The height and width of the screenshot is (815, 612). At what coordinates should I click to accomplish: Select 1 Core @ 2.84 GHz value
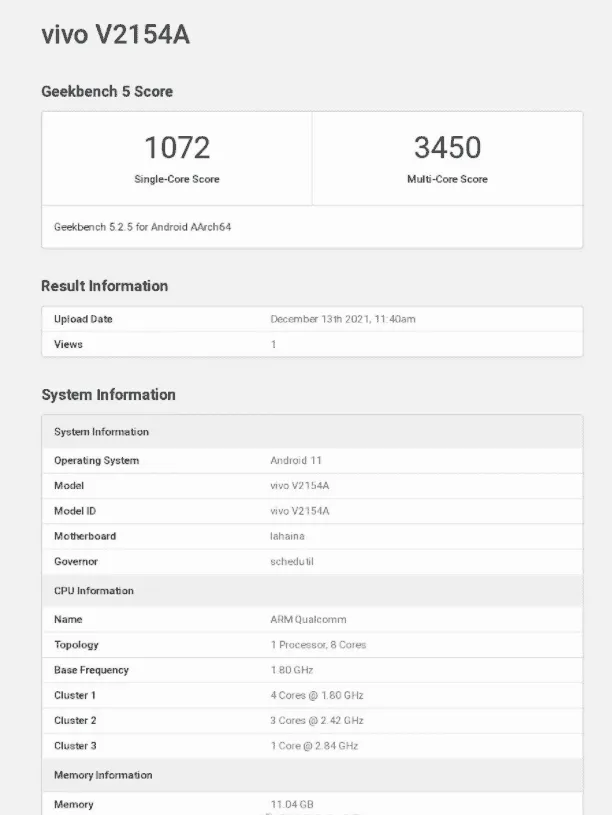pos(314,746)
